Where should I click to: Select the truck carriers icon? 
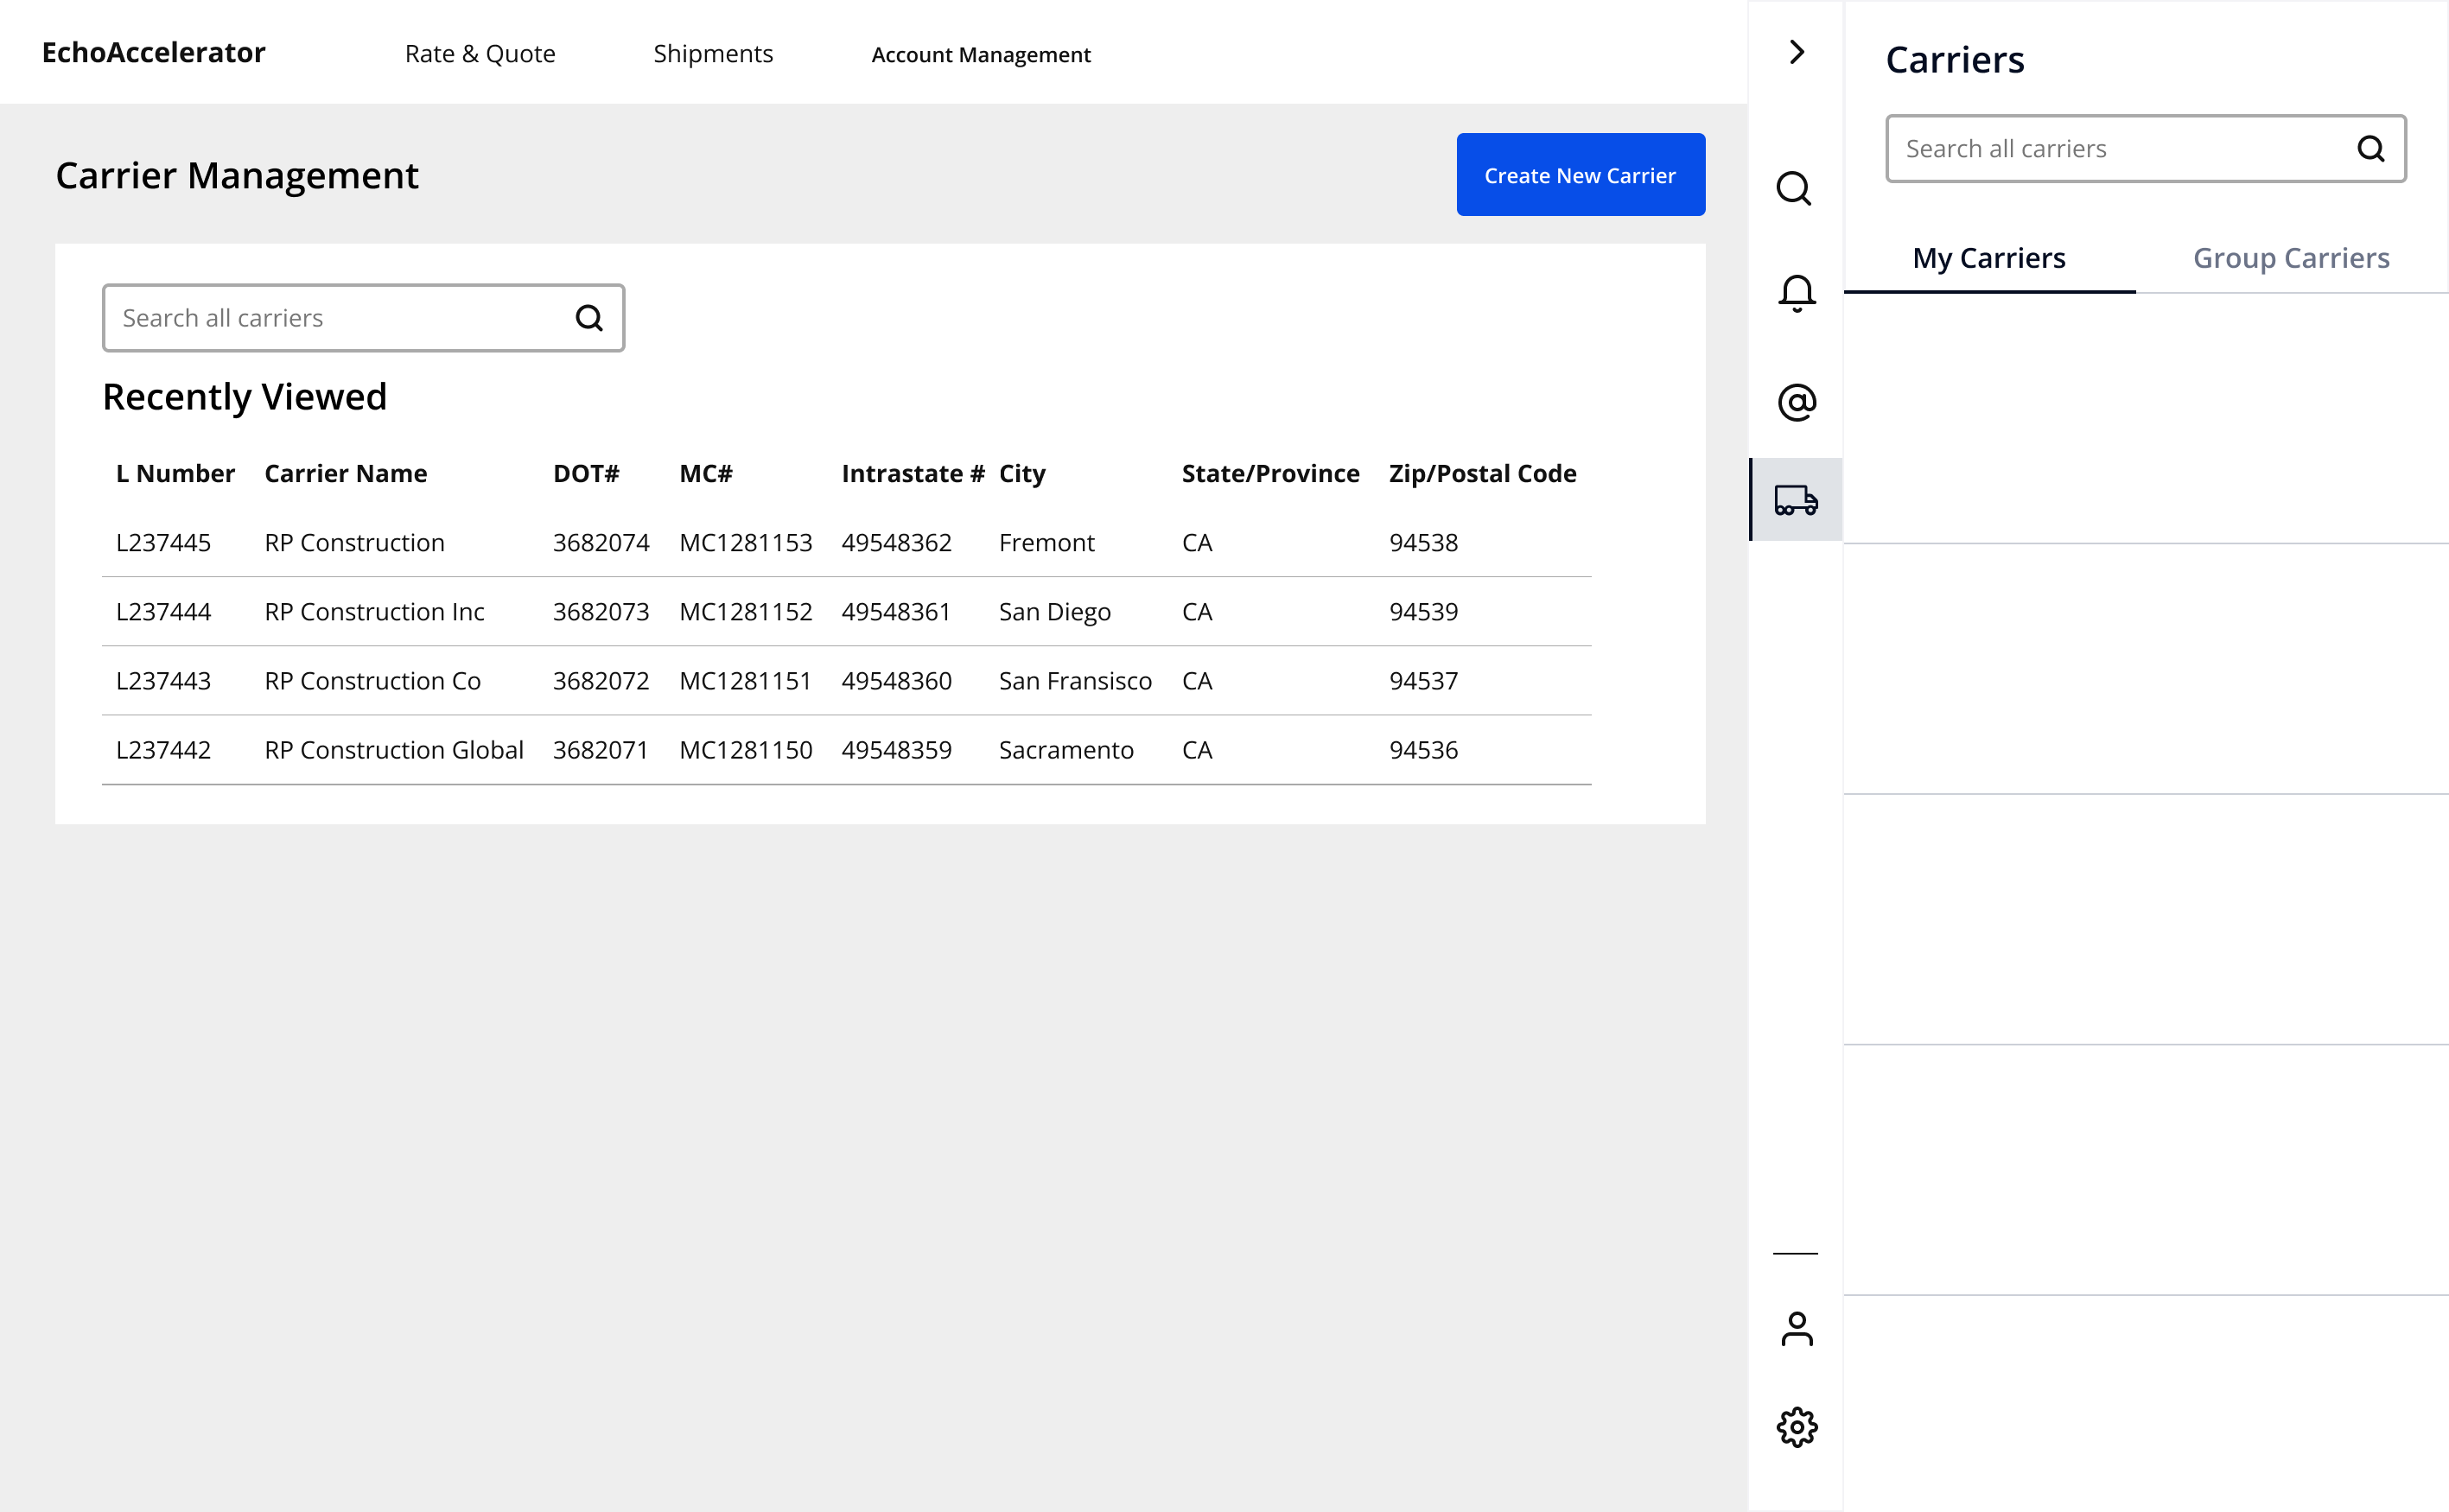(1796, 500)
